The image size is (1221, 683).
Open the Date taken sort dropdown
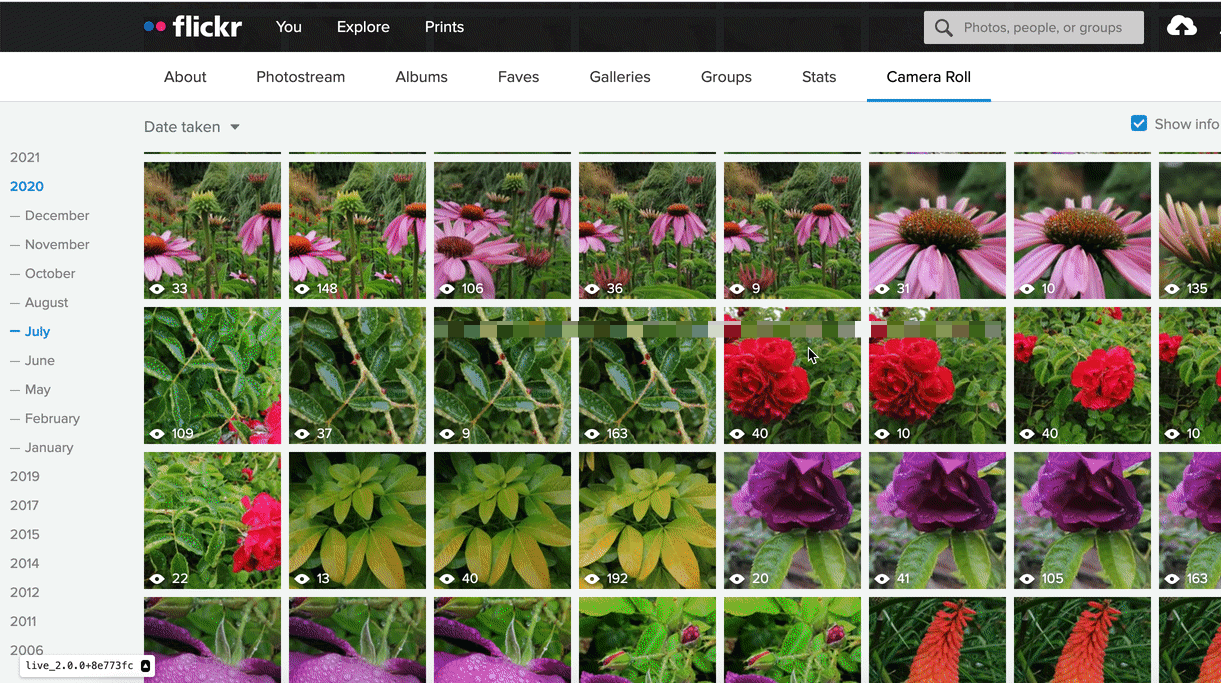pyautogui.click(x=192, y=127)
